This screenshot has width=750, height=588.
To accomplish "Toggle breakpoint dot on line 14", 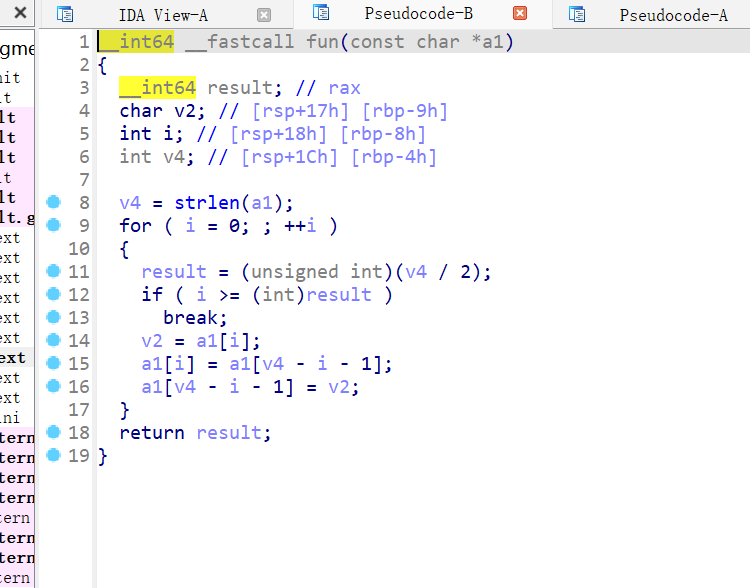I will pyautogui.click(x=54, y=340).
